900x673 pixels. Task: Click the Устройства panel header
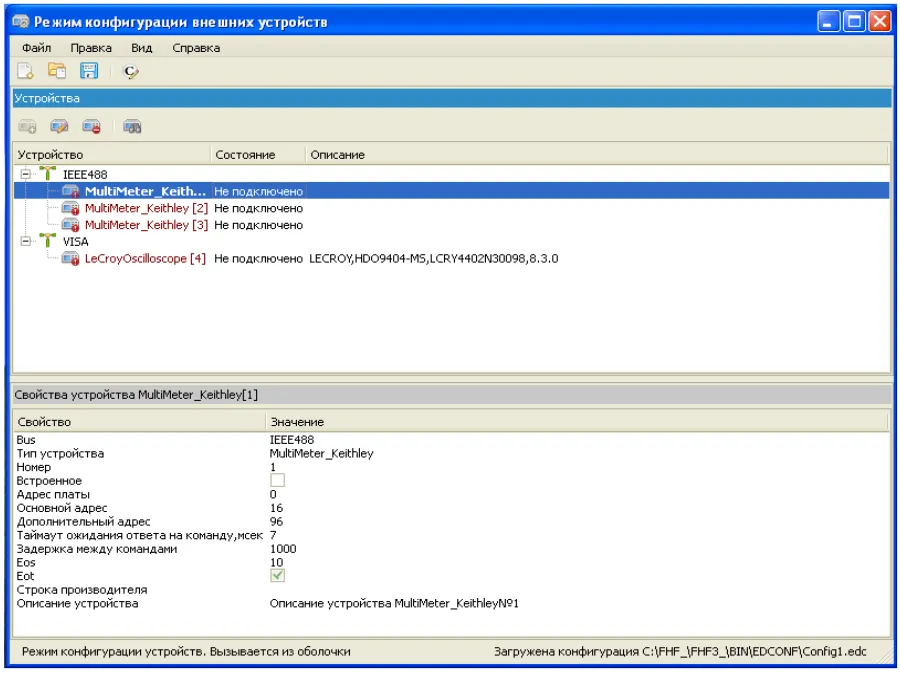(x=452, y=98)
